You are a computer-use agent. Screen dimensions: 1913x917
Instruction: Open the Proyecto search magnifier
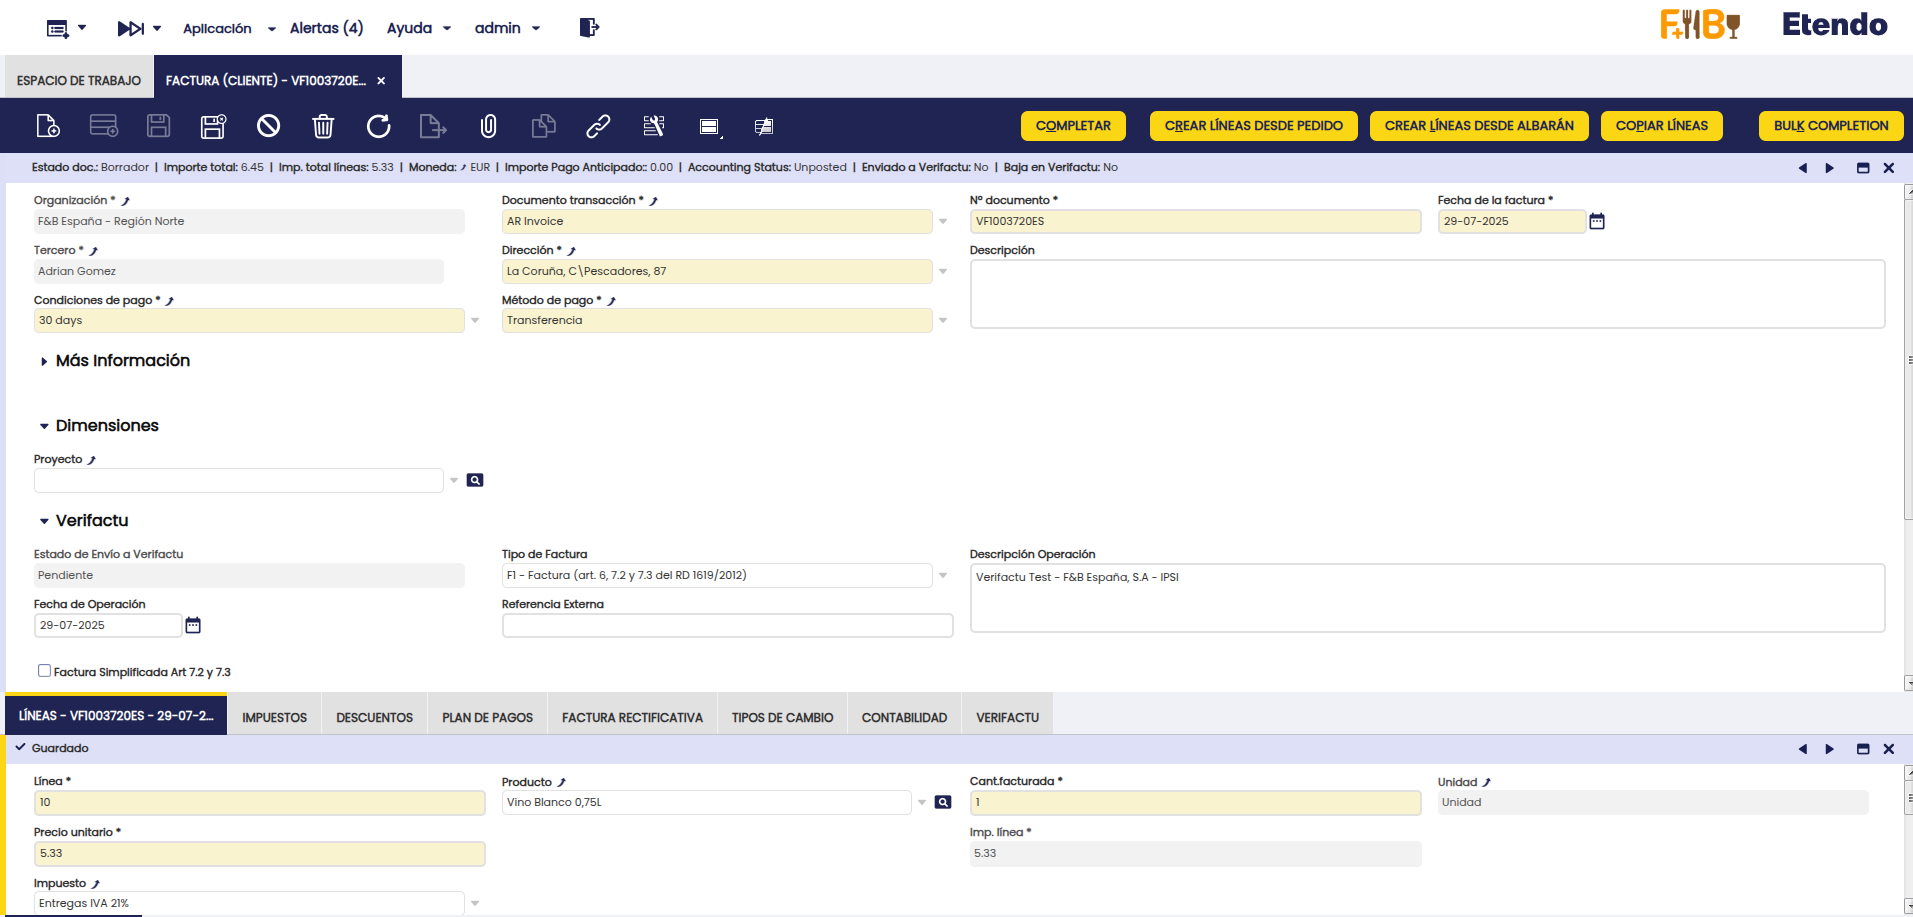point(475,481)
